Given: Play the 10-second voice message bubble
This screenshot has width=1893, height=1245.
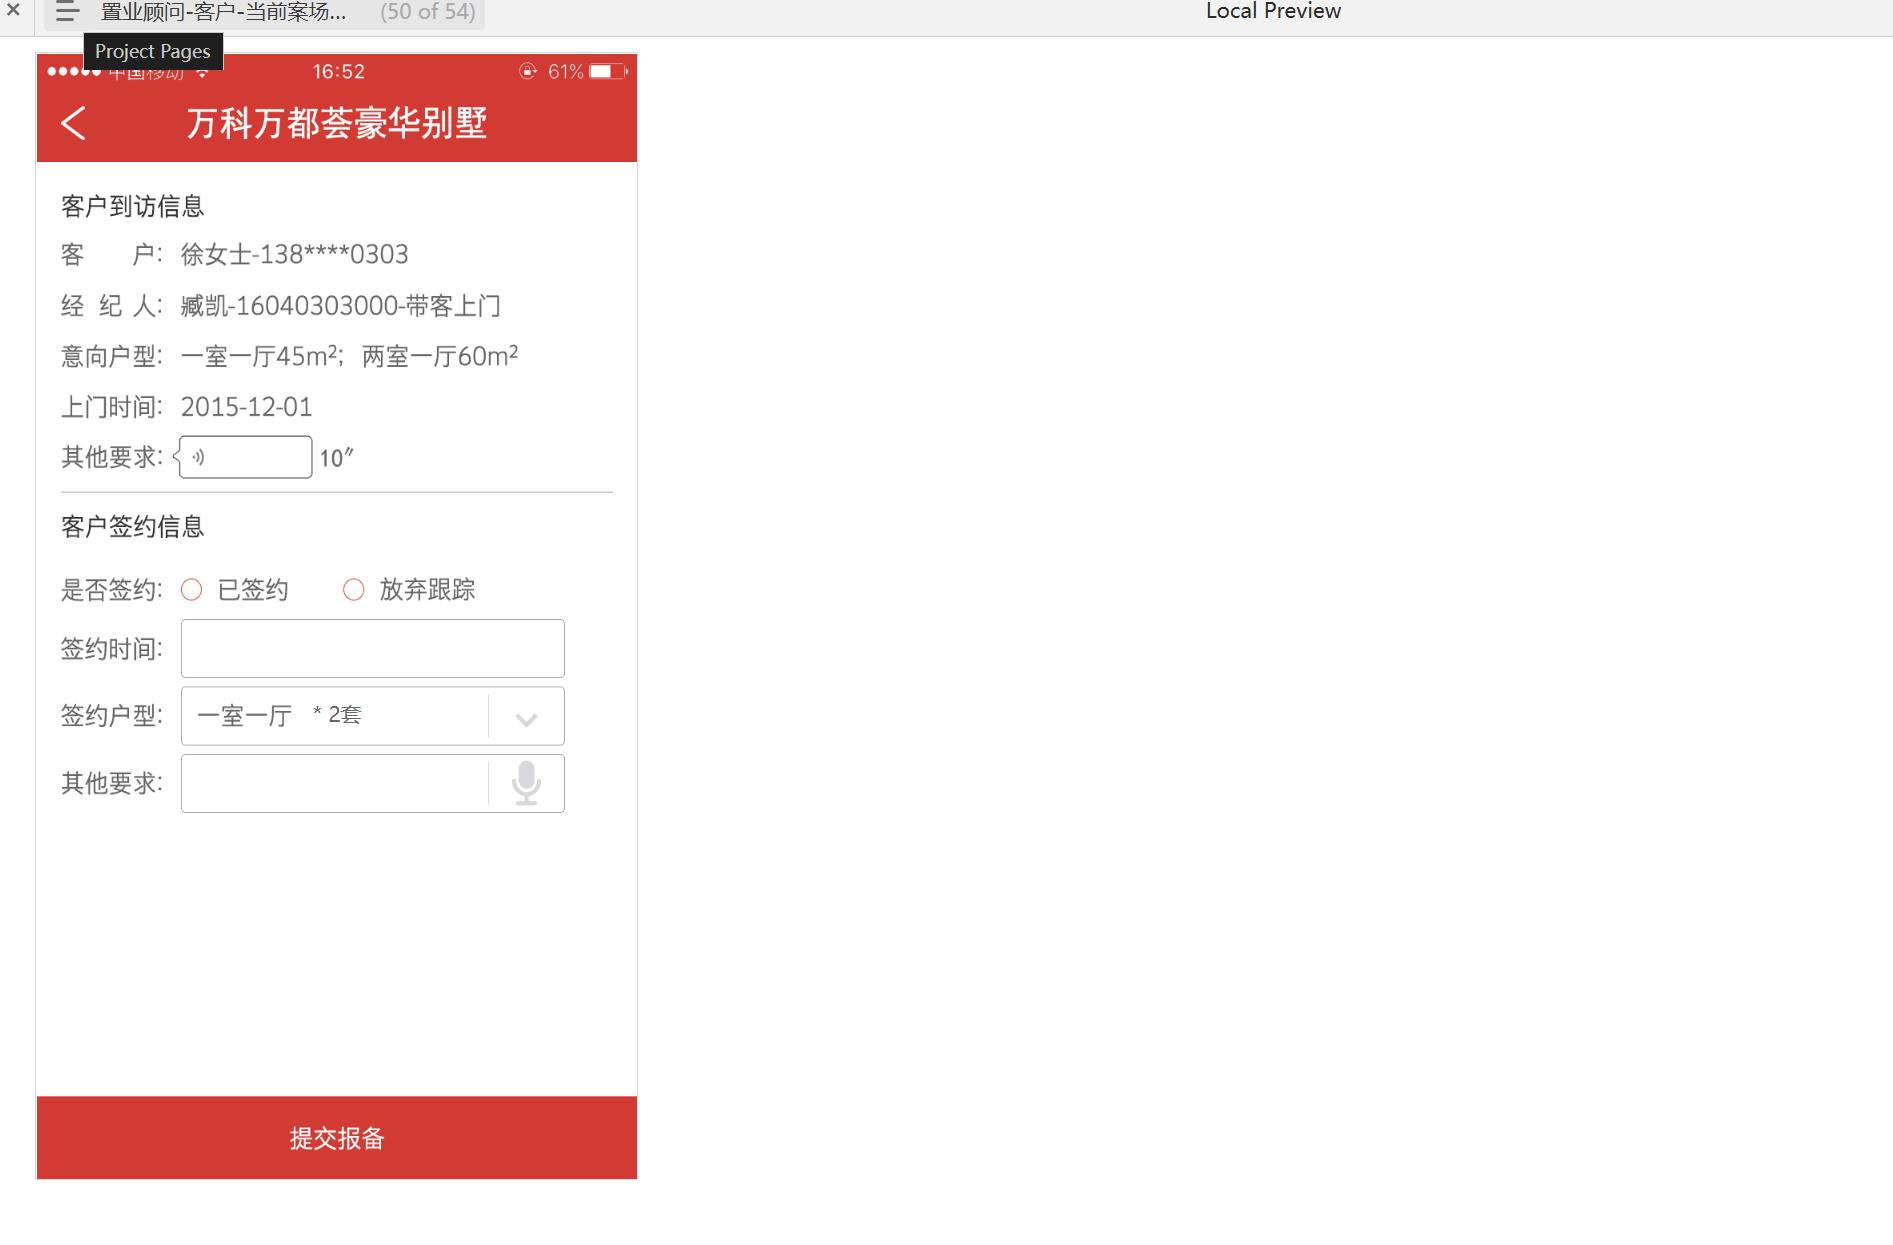Looking at the screenshot, I should pyautogui.click(x=244, y=457).
